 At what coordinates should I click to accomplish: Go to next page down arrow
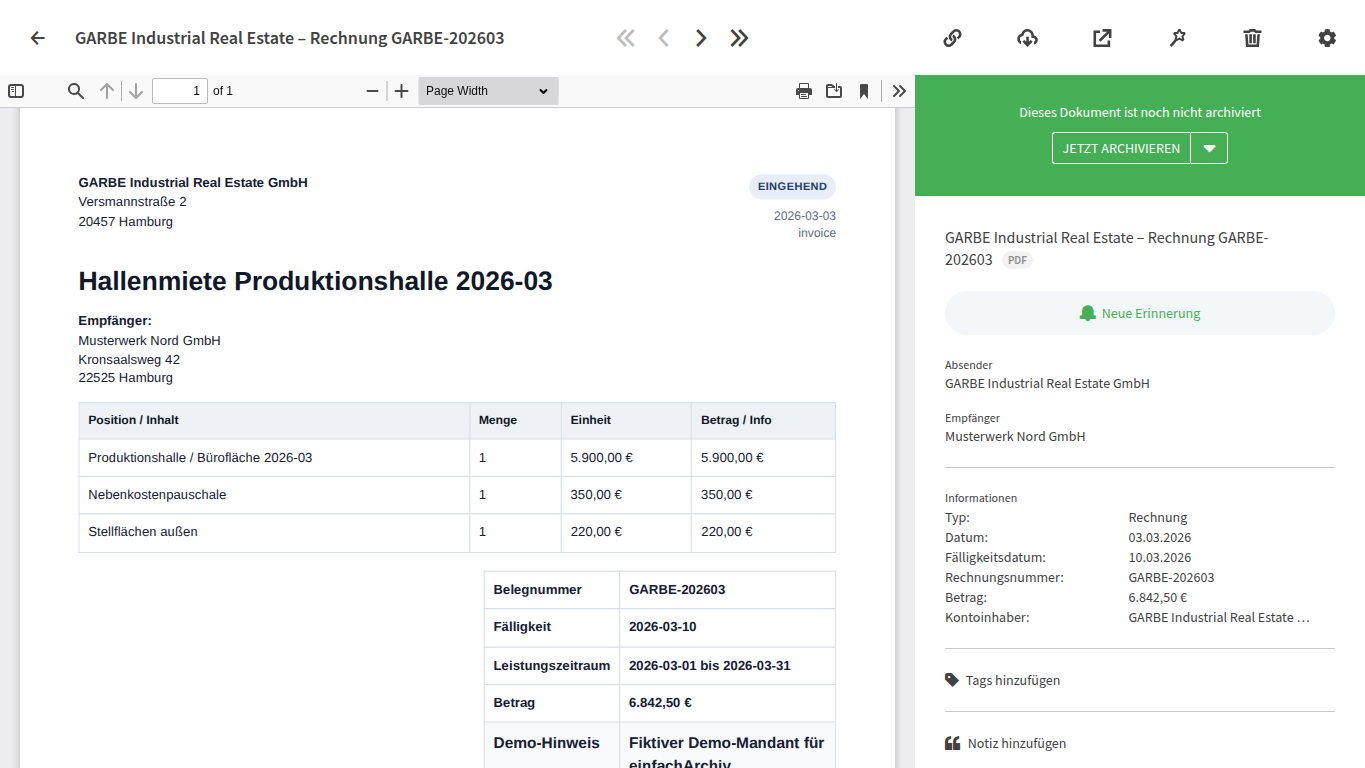pyautogui.click(x=137, y=91)
